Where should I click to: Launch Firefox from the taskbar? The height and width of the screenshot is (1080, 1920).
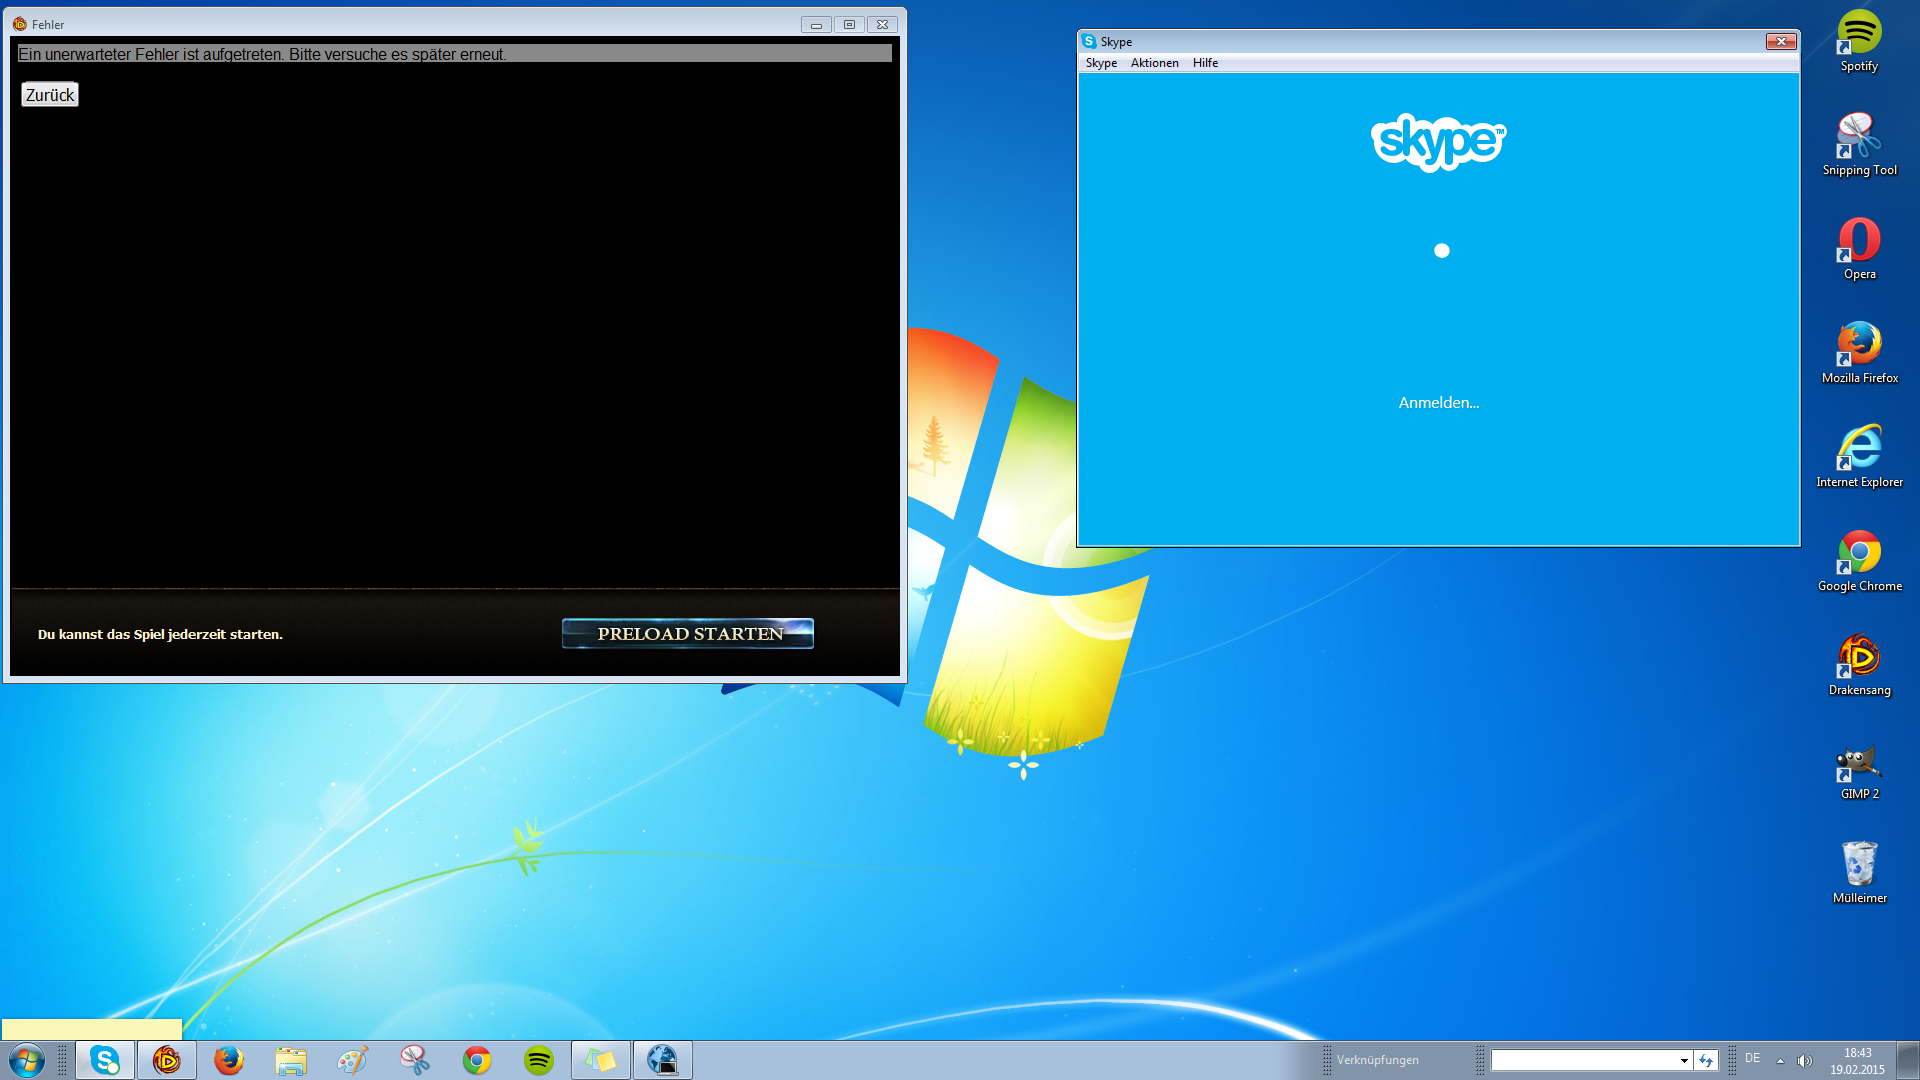click(x=229, y=1060)
